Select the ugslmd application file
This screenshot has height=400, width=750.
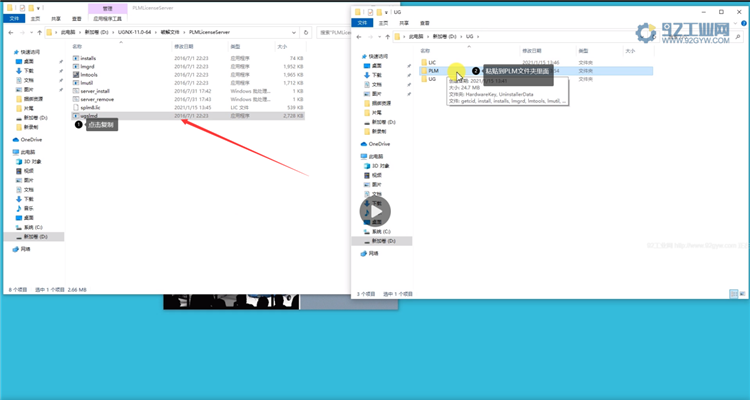[x=188, y=116]
